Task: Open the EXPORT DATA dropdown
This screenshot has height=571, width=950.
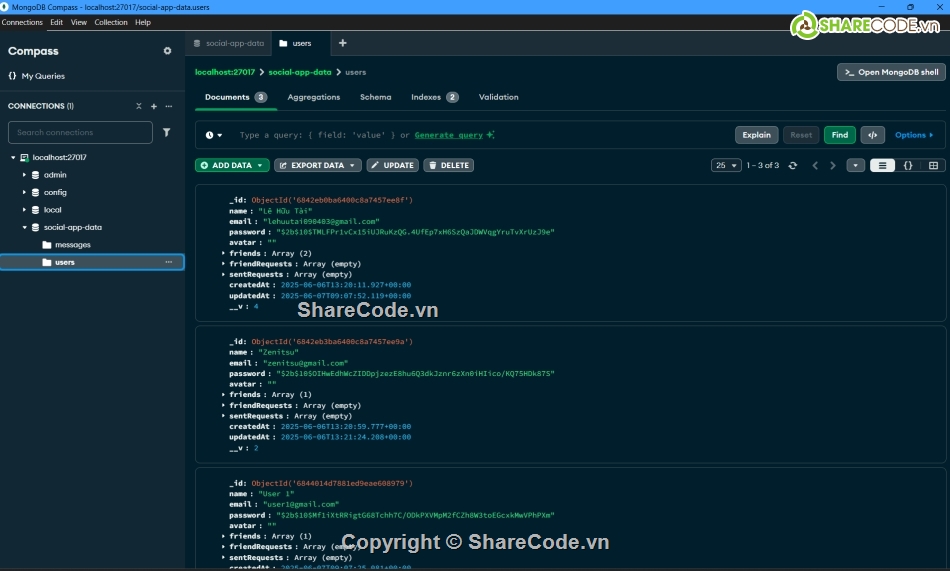Action: pyautogui.click(x=317, y=165)
